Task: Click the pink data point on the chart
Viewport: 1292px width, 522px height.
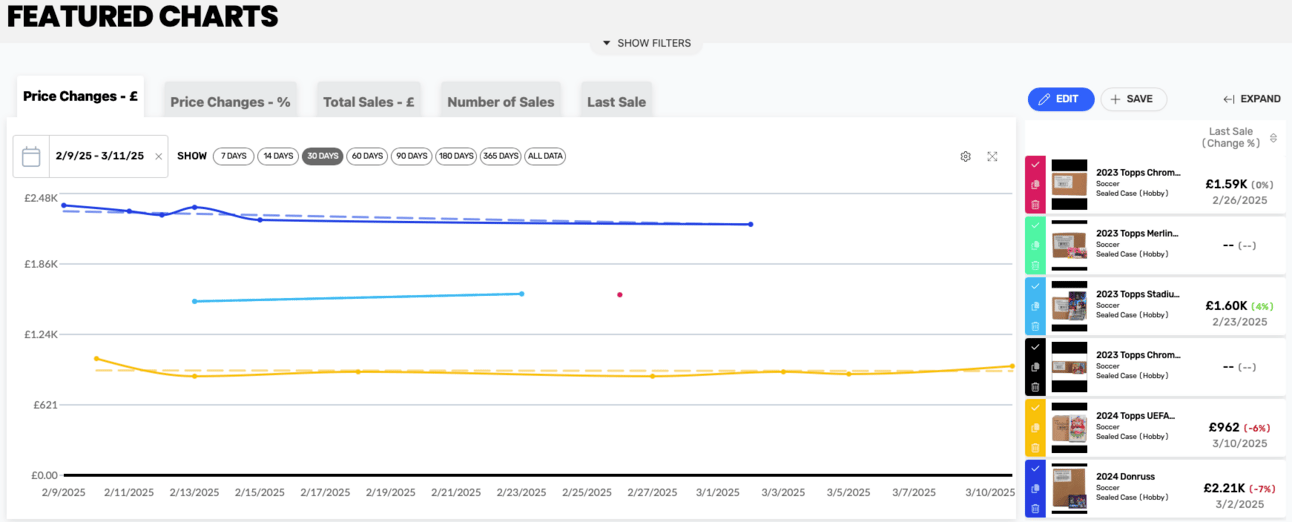Action: coord(620,295)
